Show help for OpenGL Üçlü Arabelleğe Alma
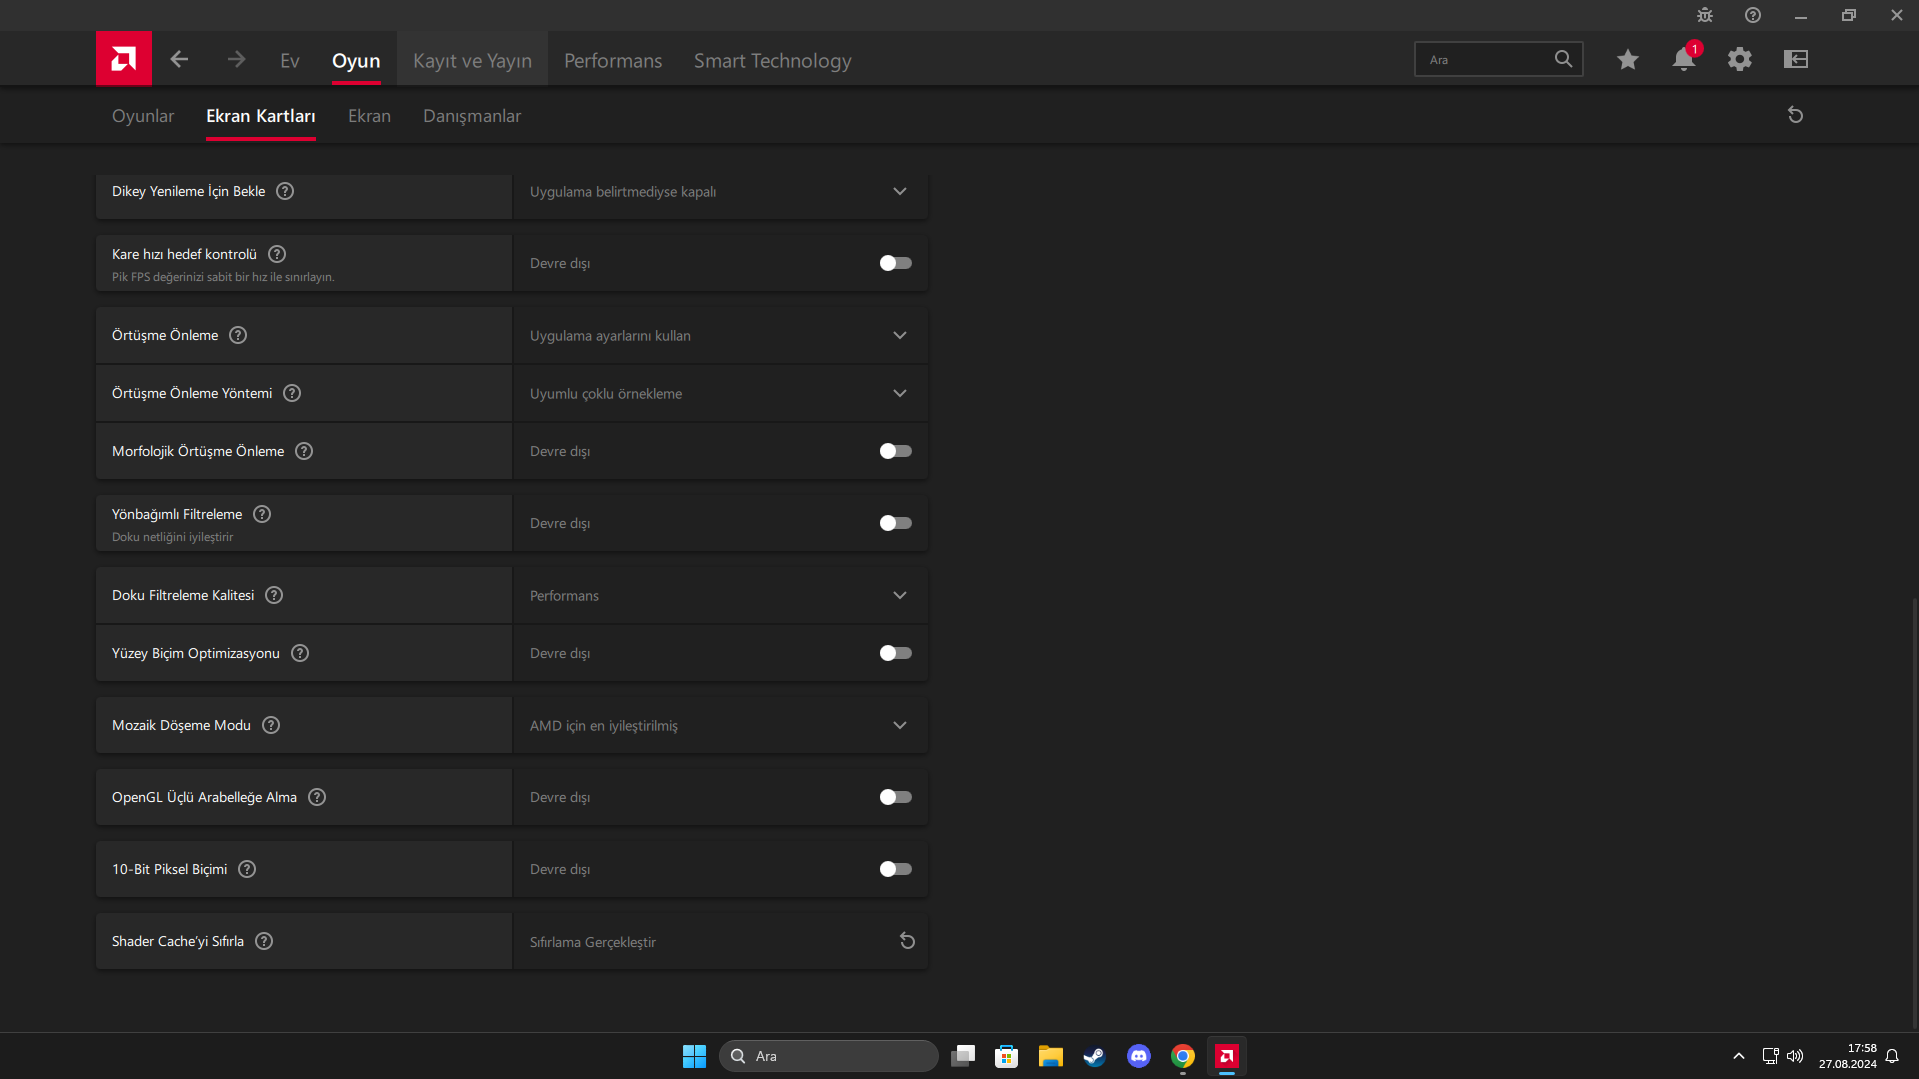The width and height of the screenshot is (1919, 1079). click(317, 797)
